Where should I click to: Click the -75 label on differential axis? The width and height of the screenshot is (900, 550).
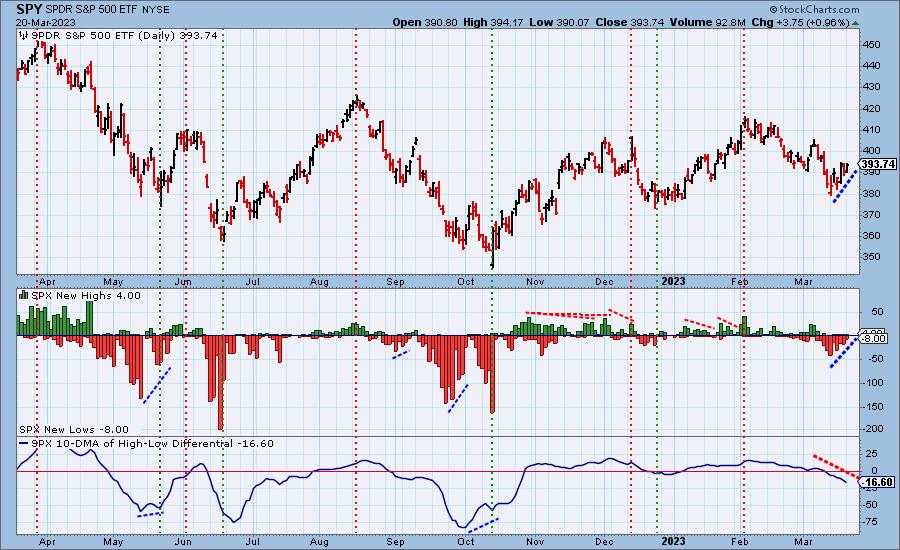870,521
